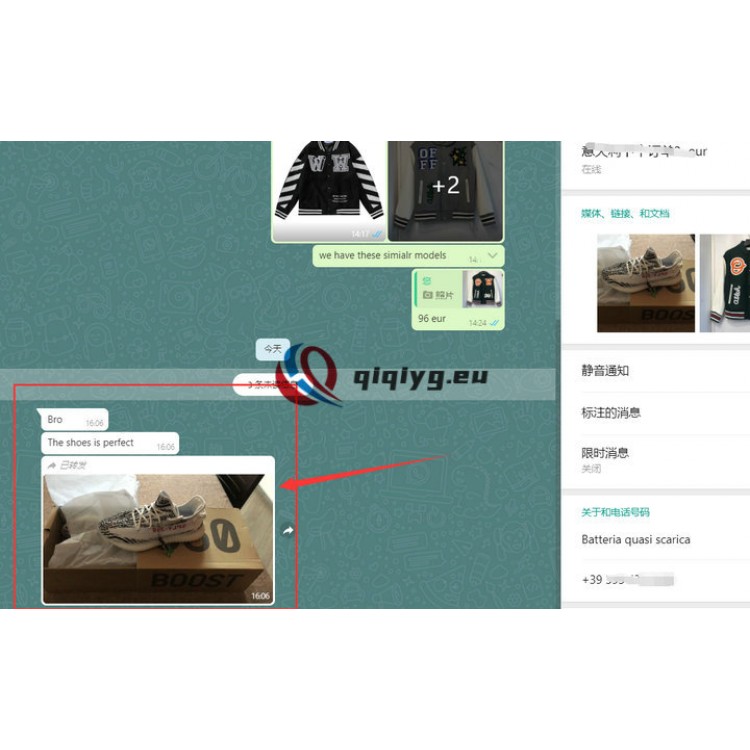This screenshot has height=750, width=750.
Task: Click the quoted photo thumbnail in '96 eur' reply
Action: [x=482, y=289]
